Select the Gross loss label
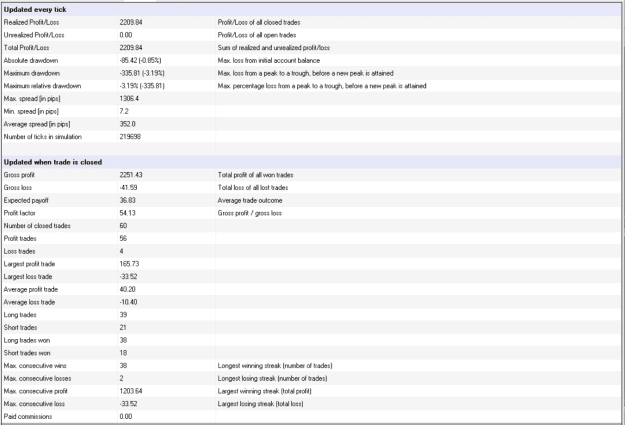 18,188
